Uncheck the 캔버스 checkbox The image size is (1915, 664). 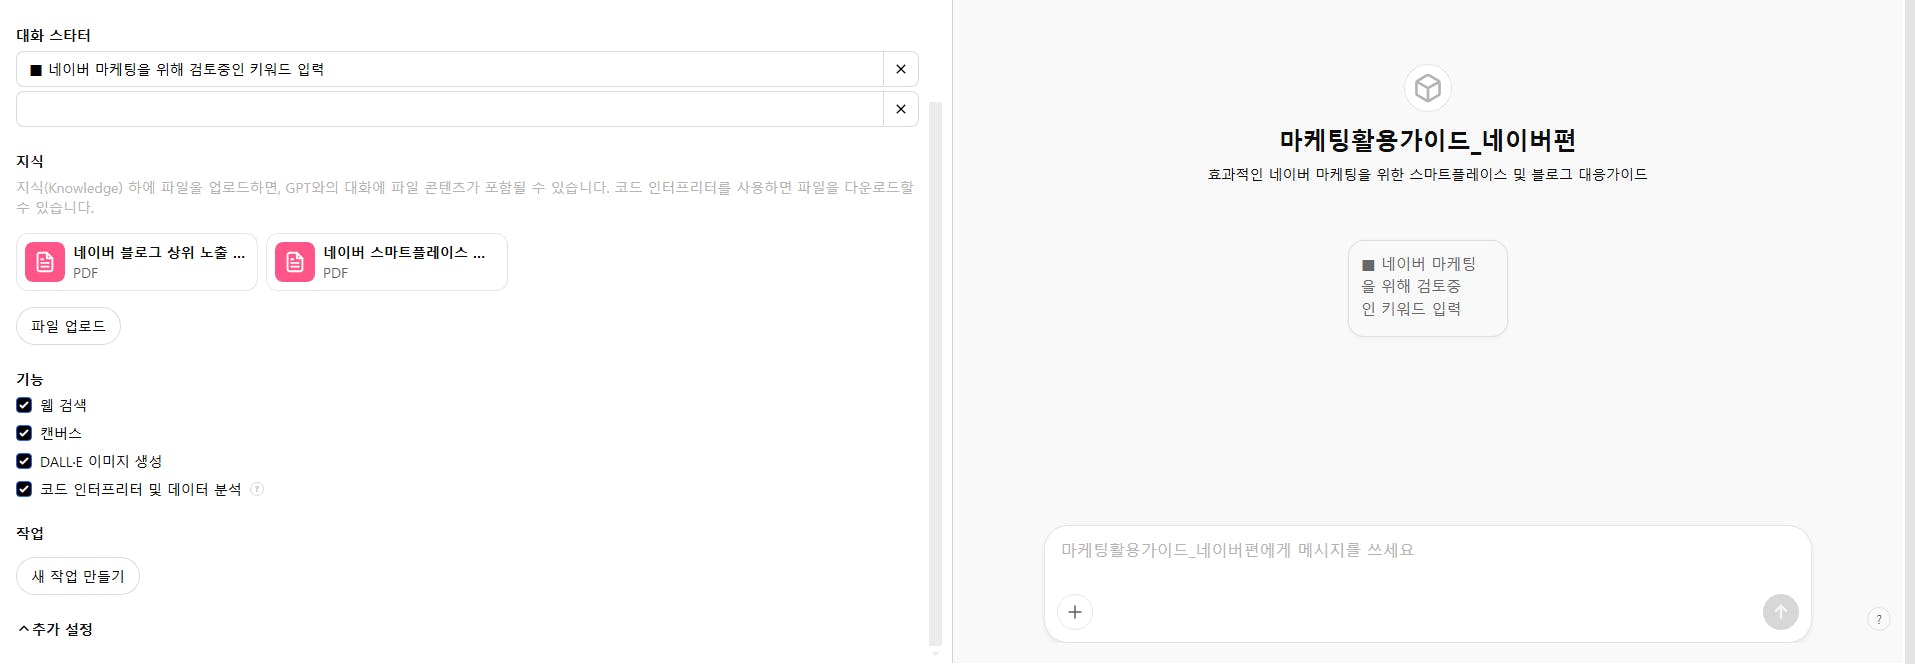24,433
